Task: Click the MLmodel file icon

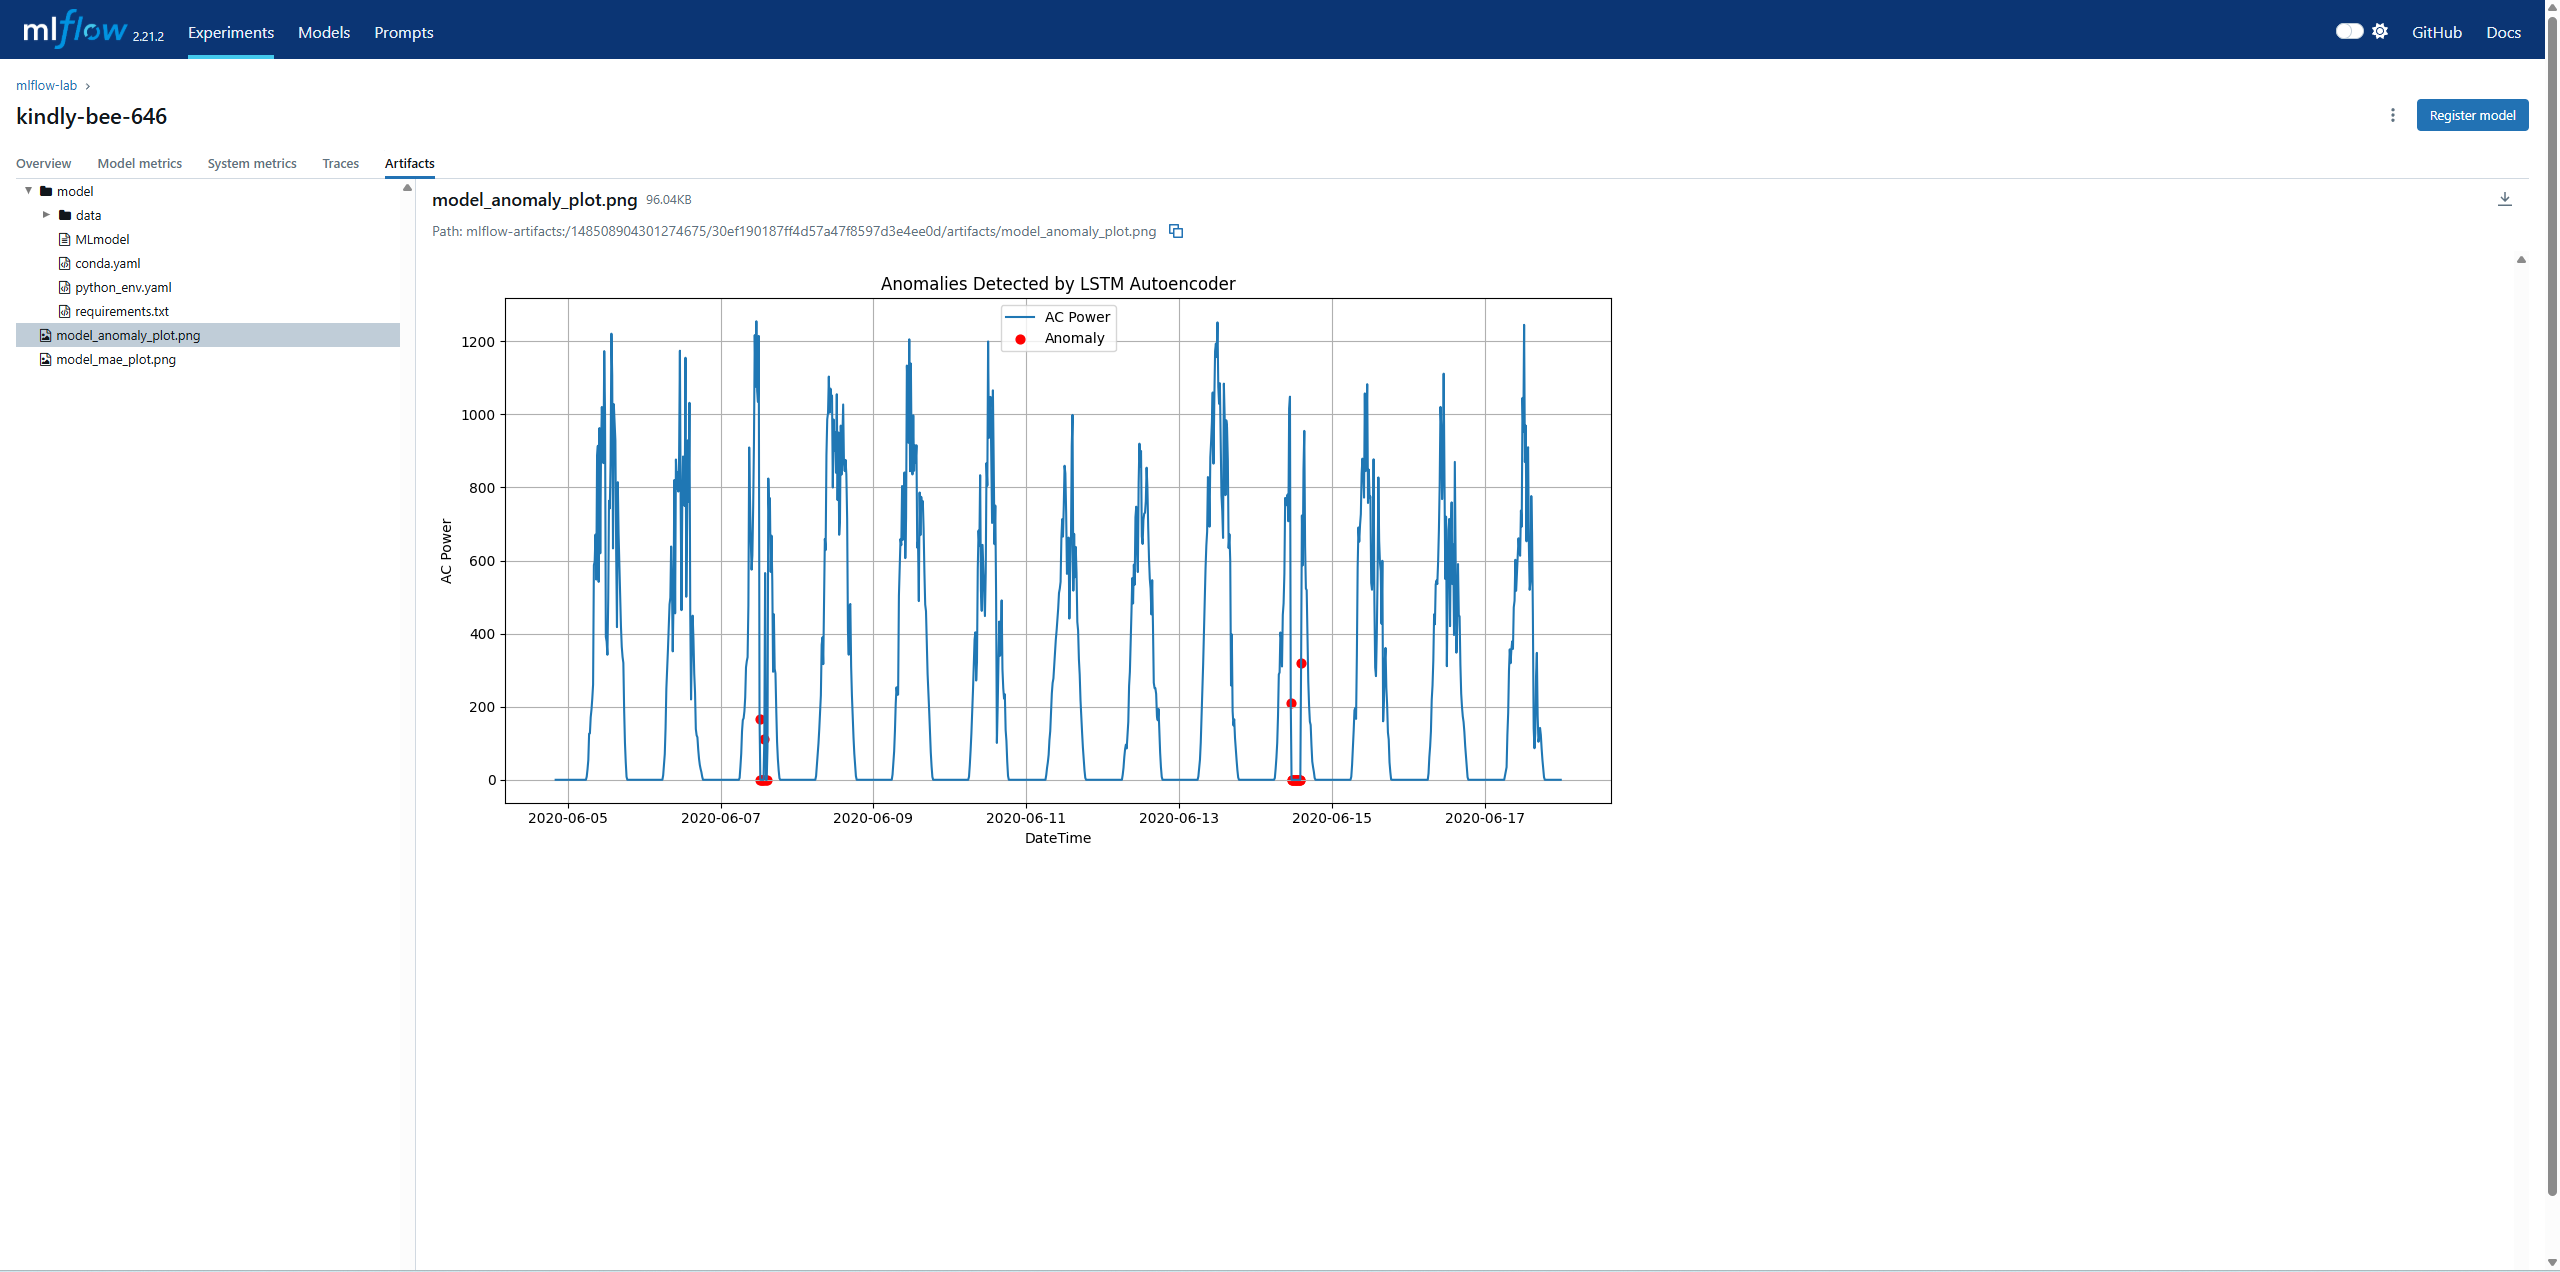Action: [x=65, y=239]
